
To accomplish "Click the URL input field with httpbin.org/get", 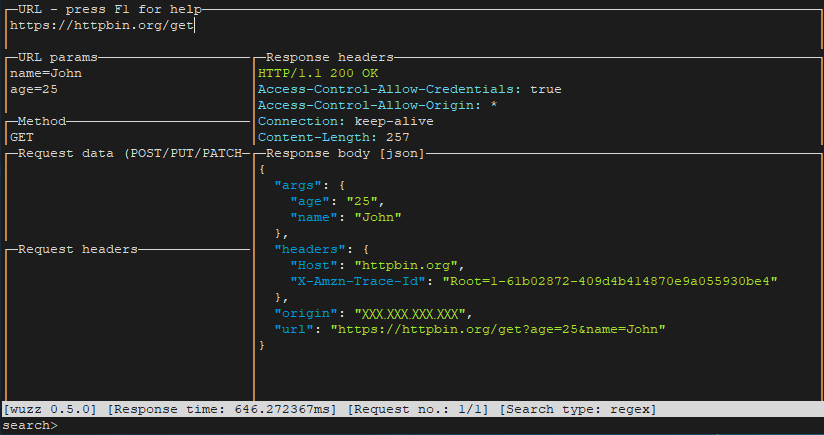I will click(102, 26).
